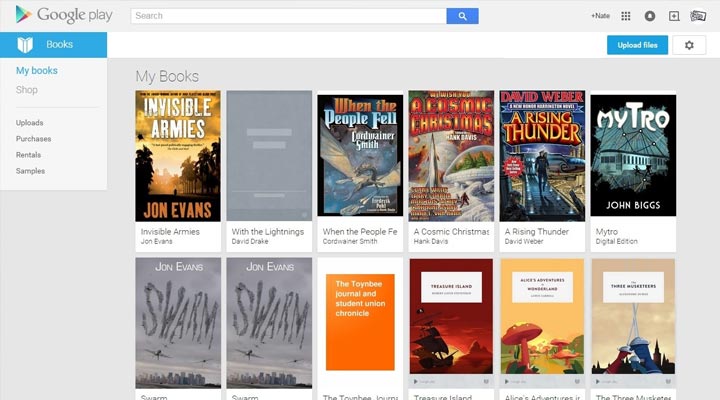Screen dimensions: 720x400
Task: Open the orange Toynbee journal cover
Action: [360, 322]
